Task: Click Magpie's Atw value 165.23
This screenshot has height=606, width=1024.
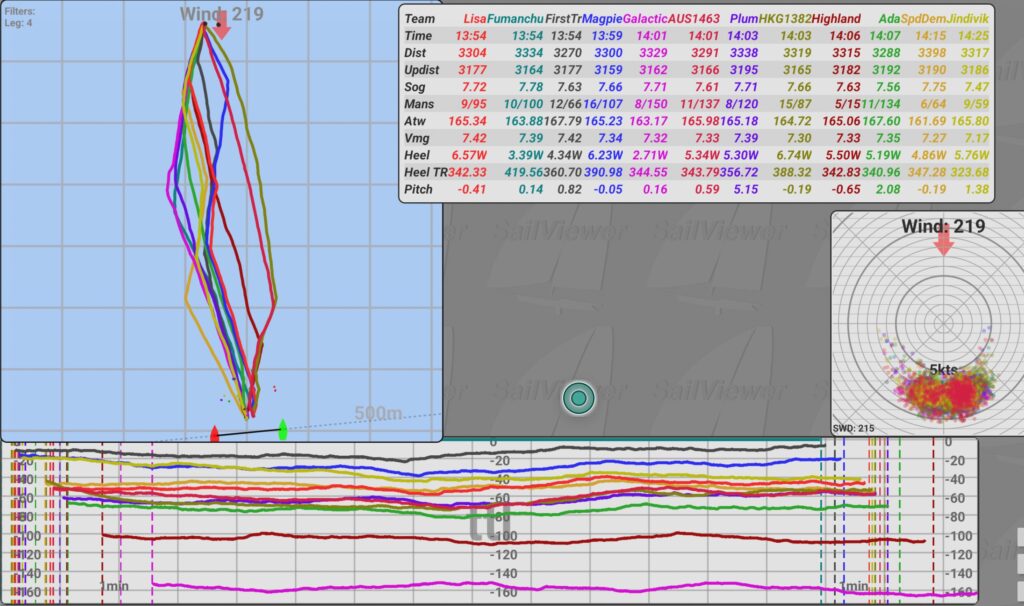Action: click(x=603, y=121)
